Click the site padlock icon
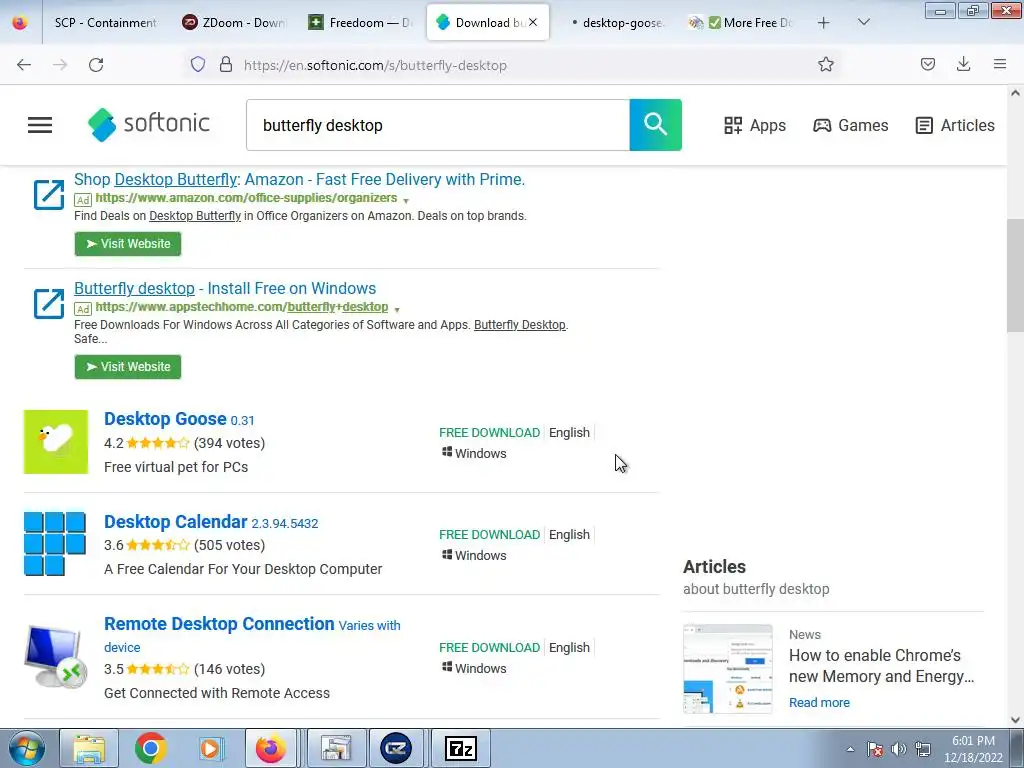The width and height of the screenshot is (1024, 768). coord(226,64)
